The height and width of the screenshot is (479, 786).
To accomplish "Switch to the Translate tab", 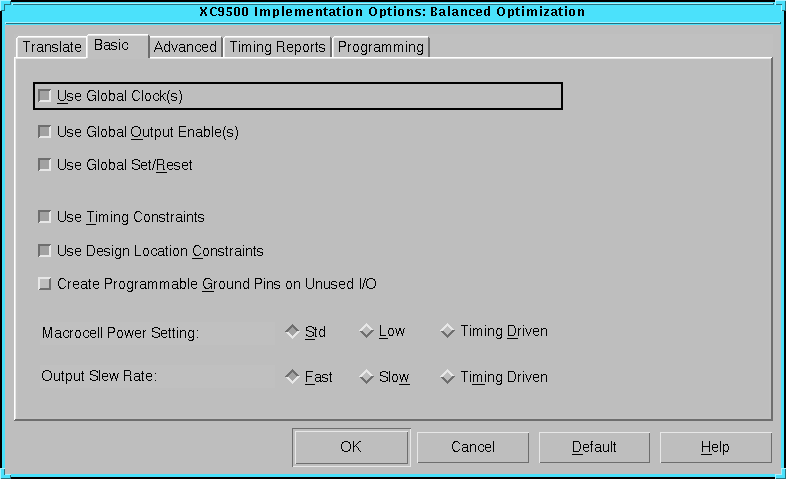I will coord(52,47).
